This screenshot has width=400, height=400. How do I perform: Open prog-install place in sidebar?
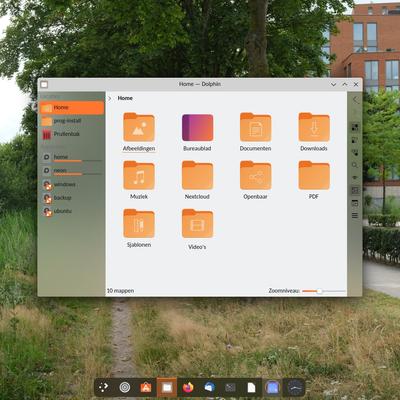coord(72,121)
